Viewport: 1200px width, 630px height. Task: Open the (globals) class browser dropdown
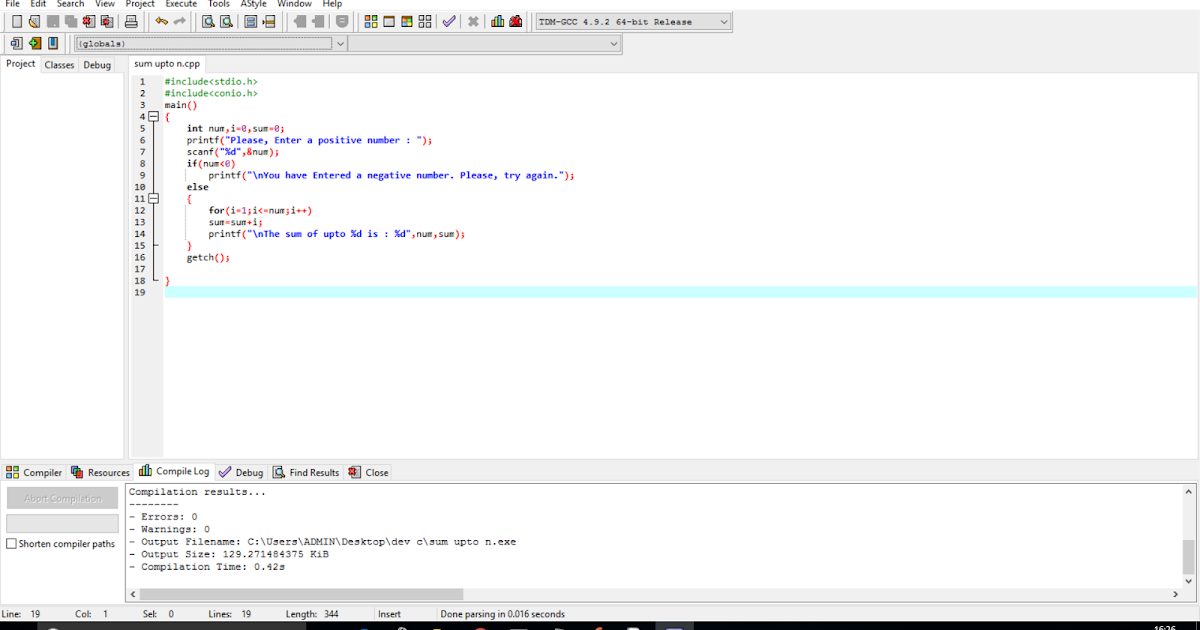click(340, 43)
